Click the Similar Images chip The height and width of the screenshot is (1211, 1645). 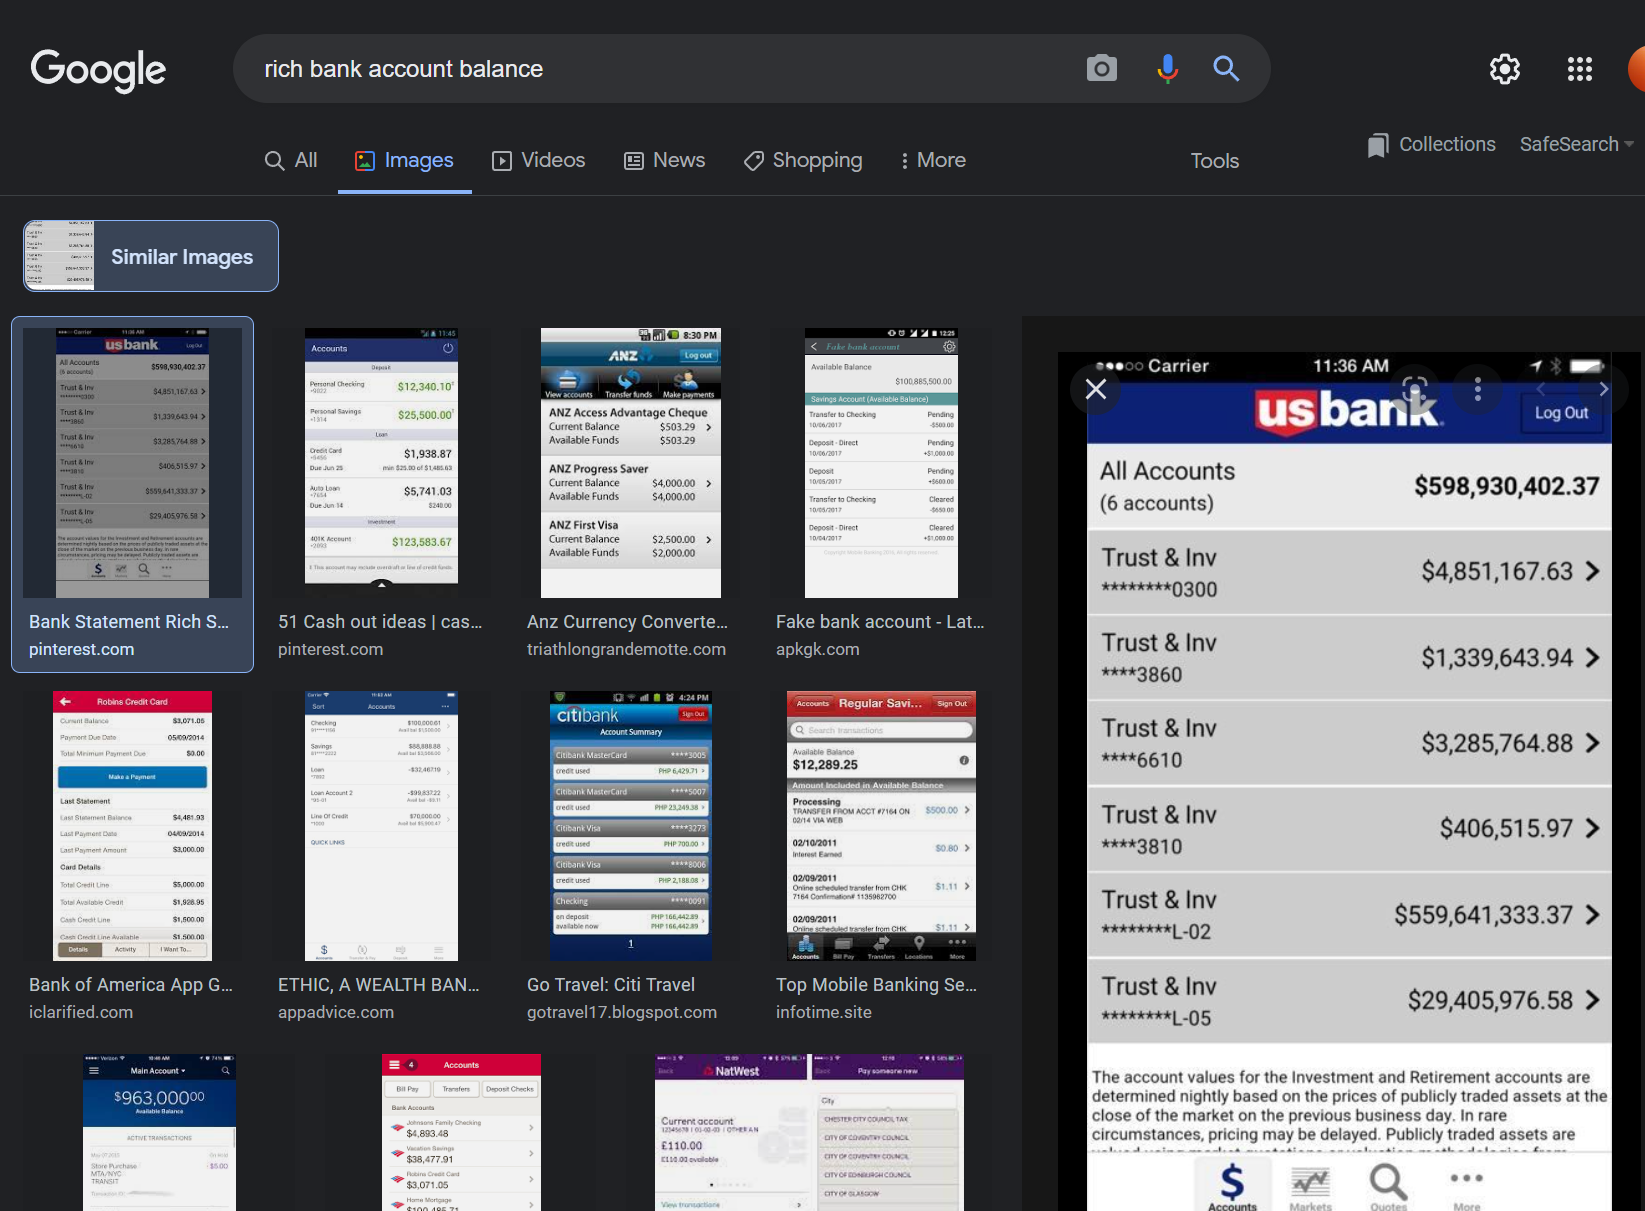[x=151, y=256]
